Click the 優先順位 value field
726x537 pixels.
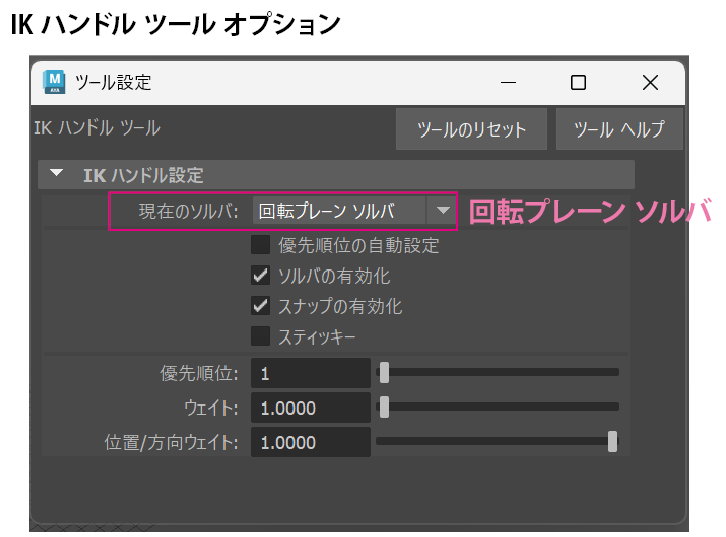click(310, 374)
